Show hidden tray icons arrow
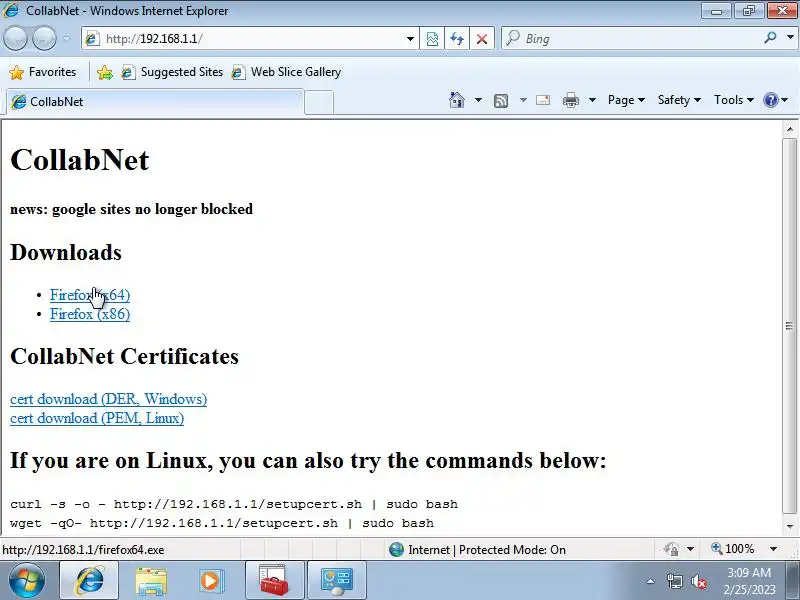 point(651,581)
